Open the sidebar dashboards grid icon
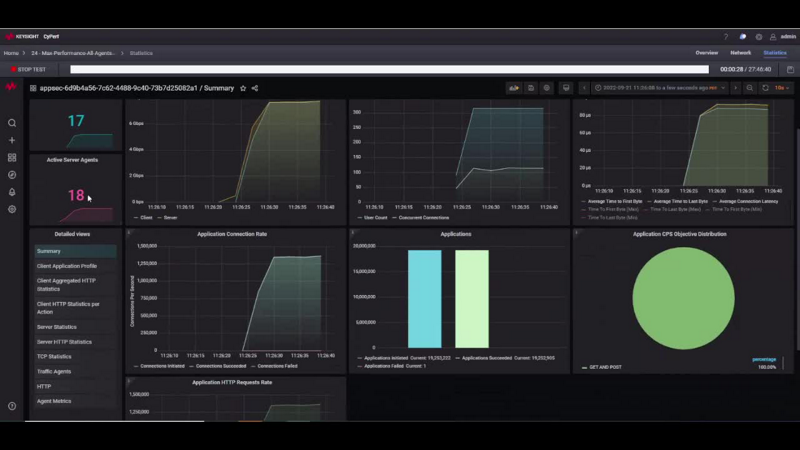Viewport: 800px width, 450px height. point(12,158)
